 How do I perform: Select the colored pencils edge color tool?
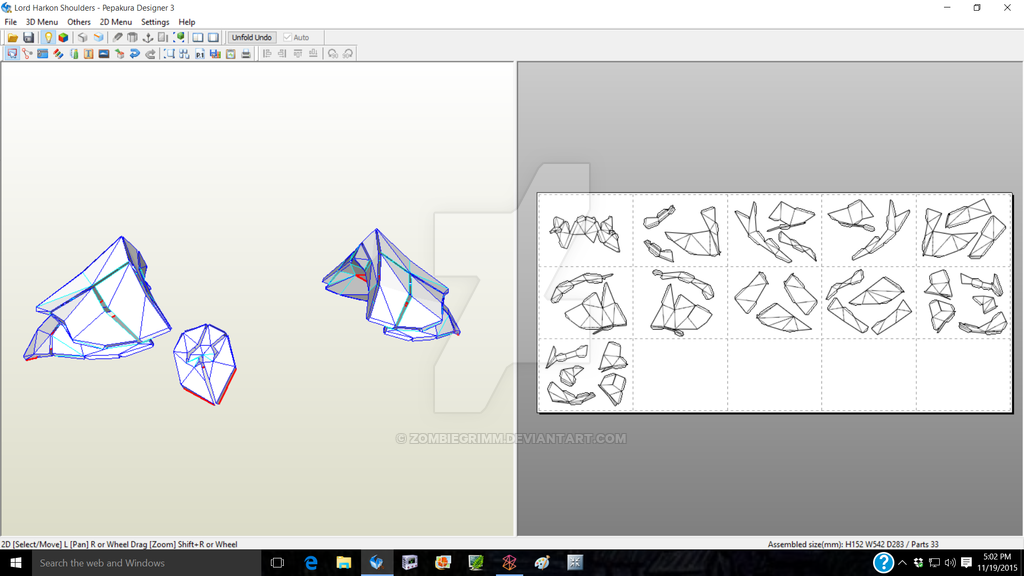(58, 54)
